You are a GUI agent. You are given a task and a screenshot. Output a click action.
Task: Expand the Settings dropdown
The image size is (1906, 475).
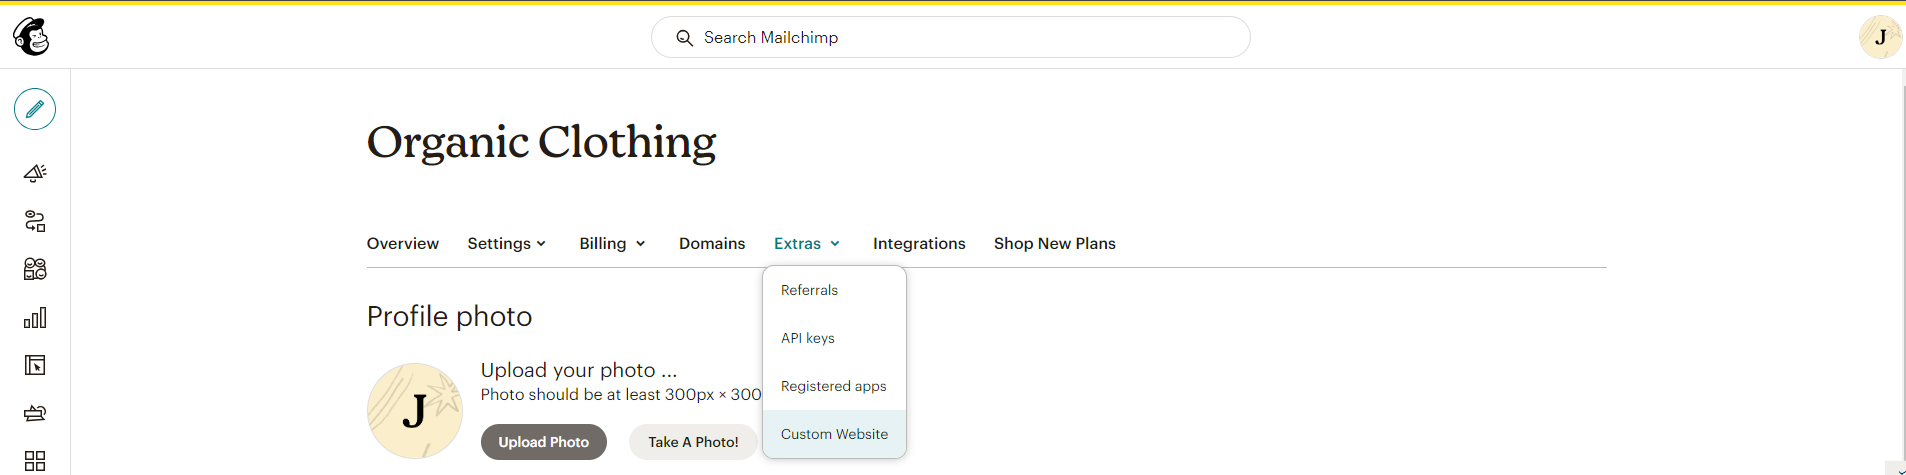pos(506,243)
